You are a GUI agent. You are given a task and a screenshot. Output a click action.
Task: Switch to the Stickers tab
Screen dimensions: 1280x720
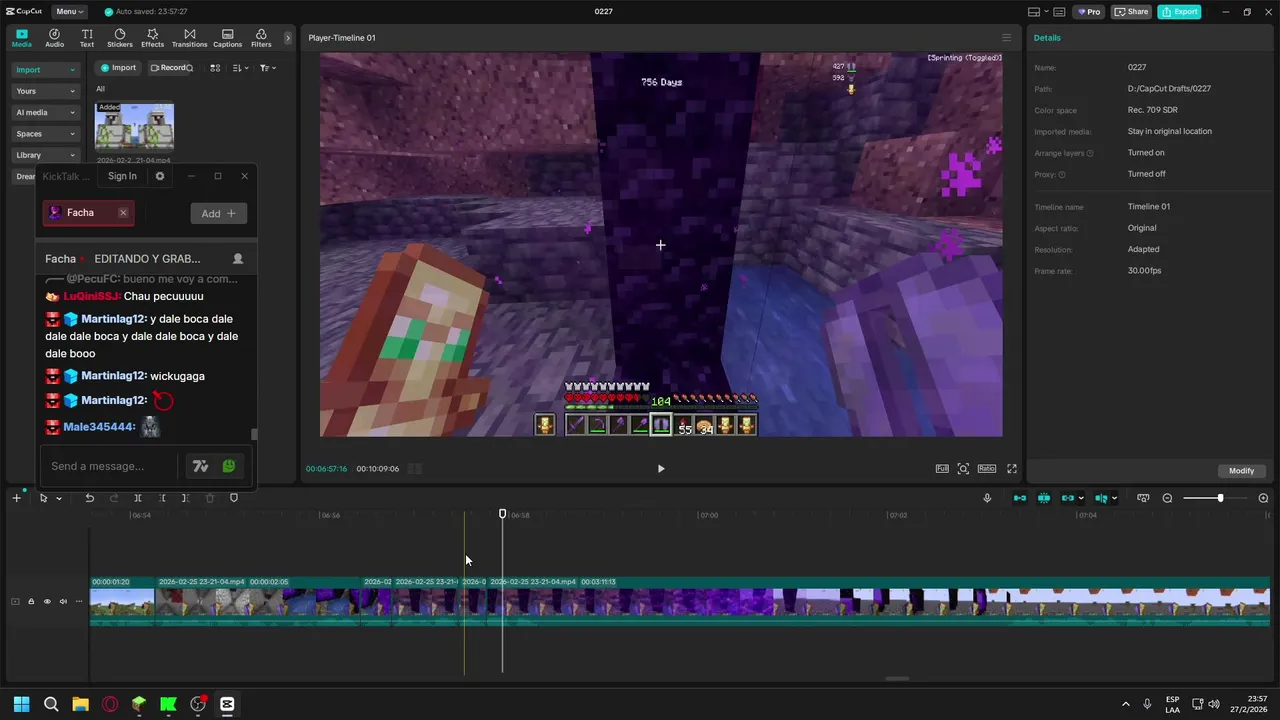point(120,38)
